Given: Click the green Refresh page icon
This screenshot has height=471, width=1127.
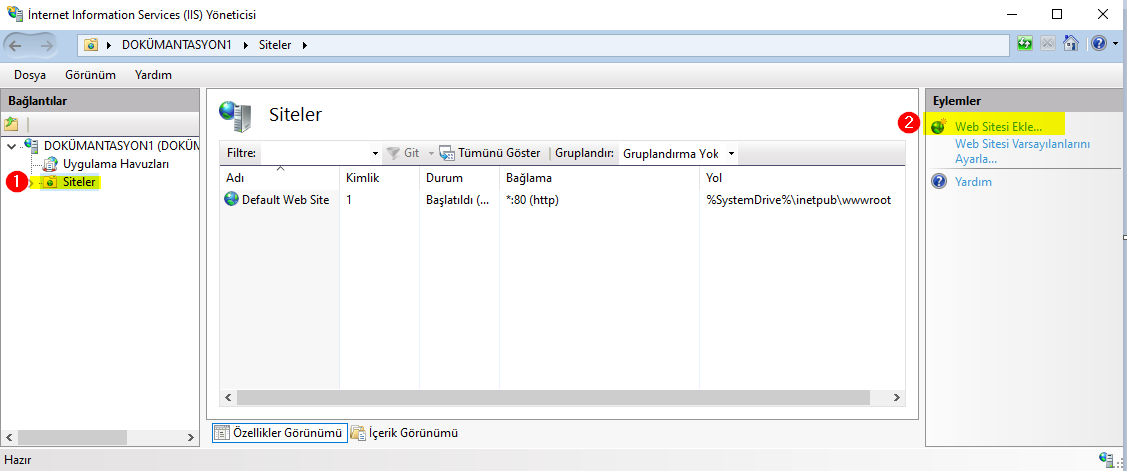Looking at the screenshot, I should tap(1026, 44).
